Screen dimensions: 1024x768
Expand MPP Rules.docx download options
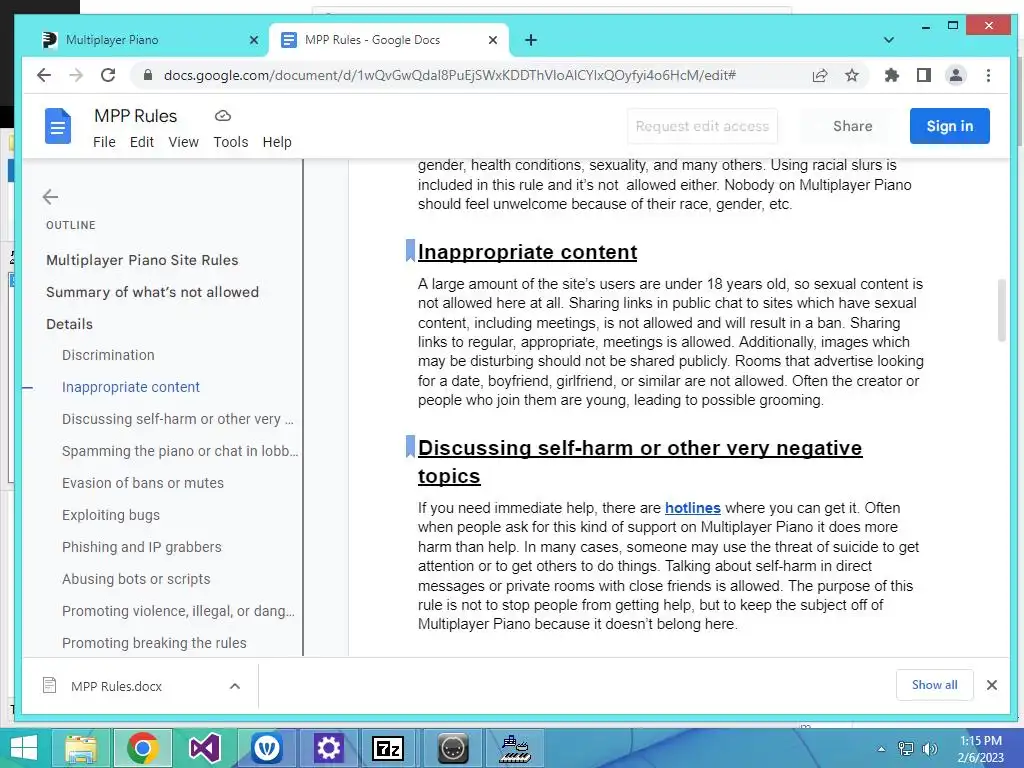[235, 686]
